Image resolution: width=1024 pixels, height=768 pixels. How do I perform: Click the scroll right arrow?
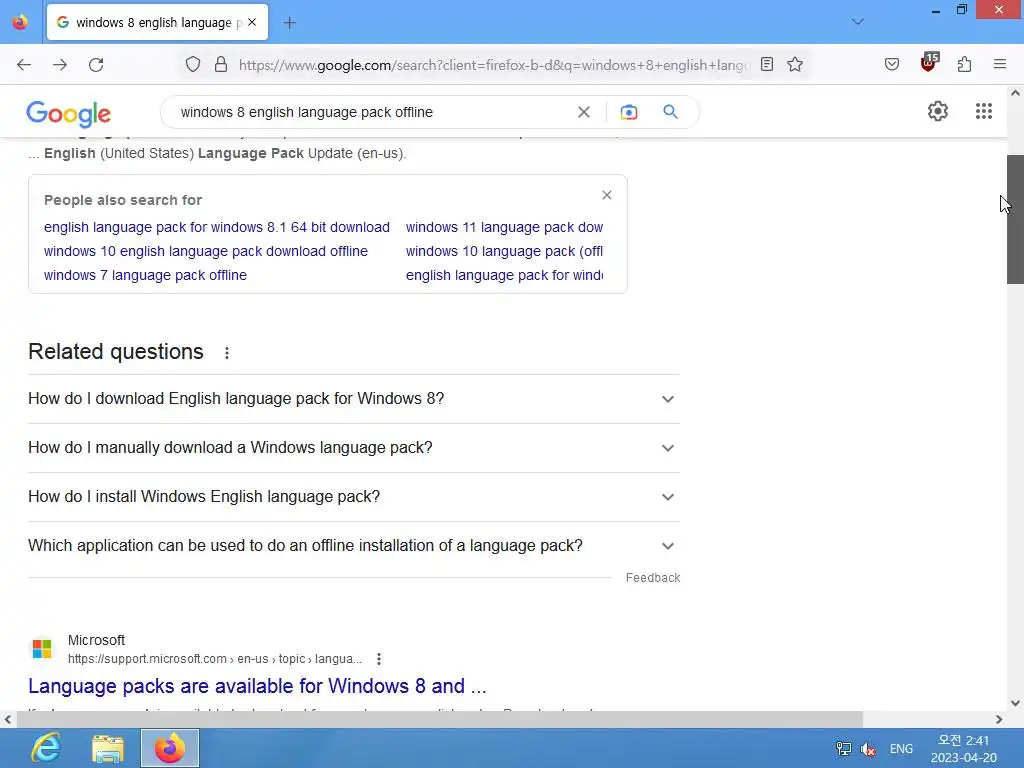tap(999, 720)
